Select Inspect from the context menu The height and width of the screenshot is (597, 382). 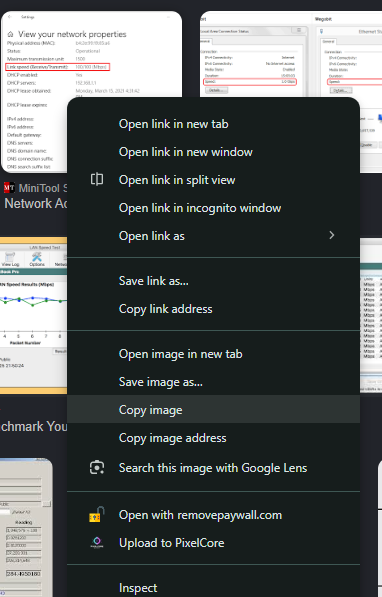(213, 587)
